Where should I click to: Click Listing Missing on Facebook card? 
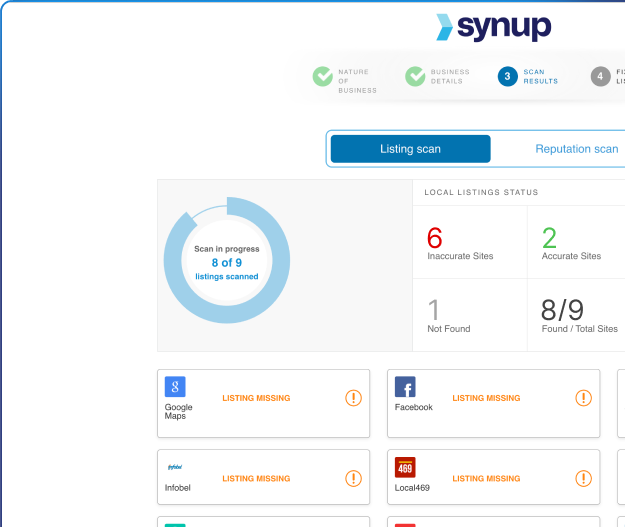(486, 398)
